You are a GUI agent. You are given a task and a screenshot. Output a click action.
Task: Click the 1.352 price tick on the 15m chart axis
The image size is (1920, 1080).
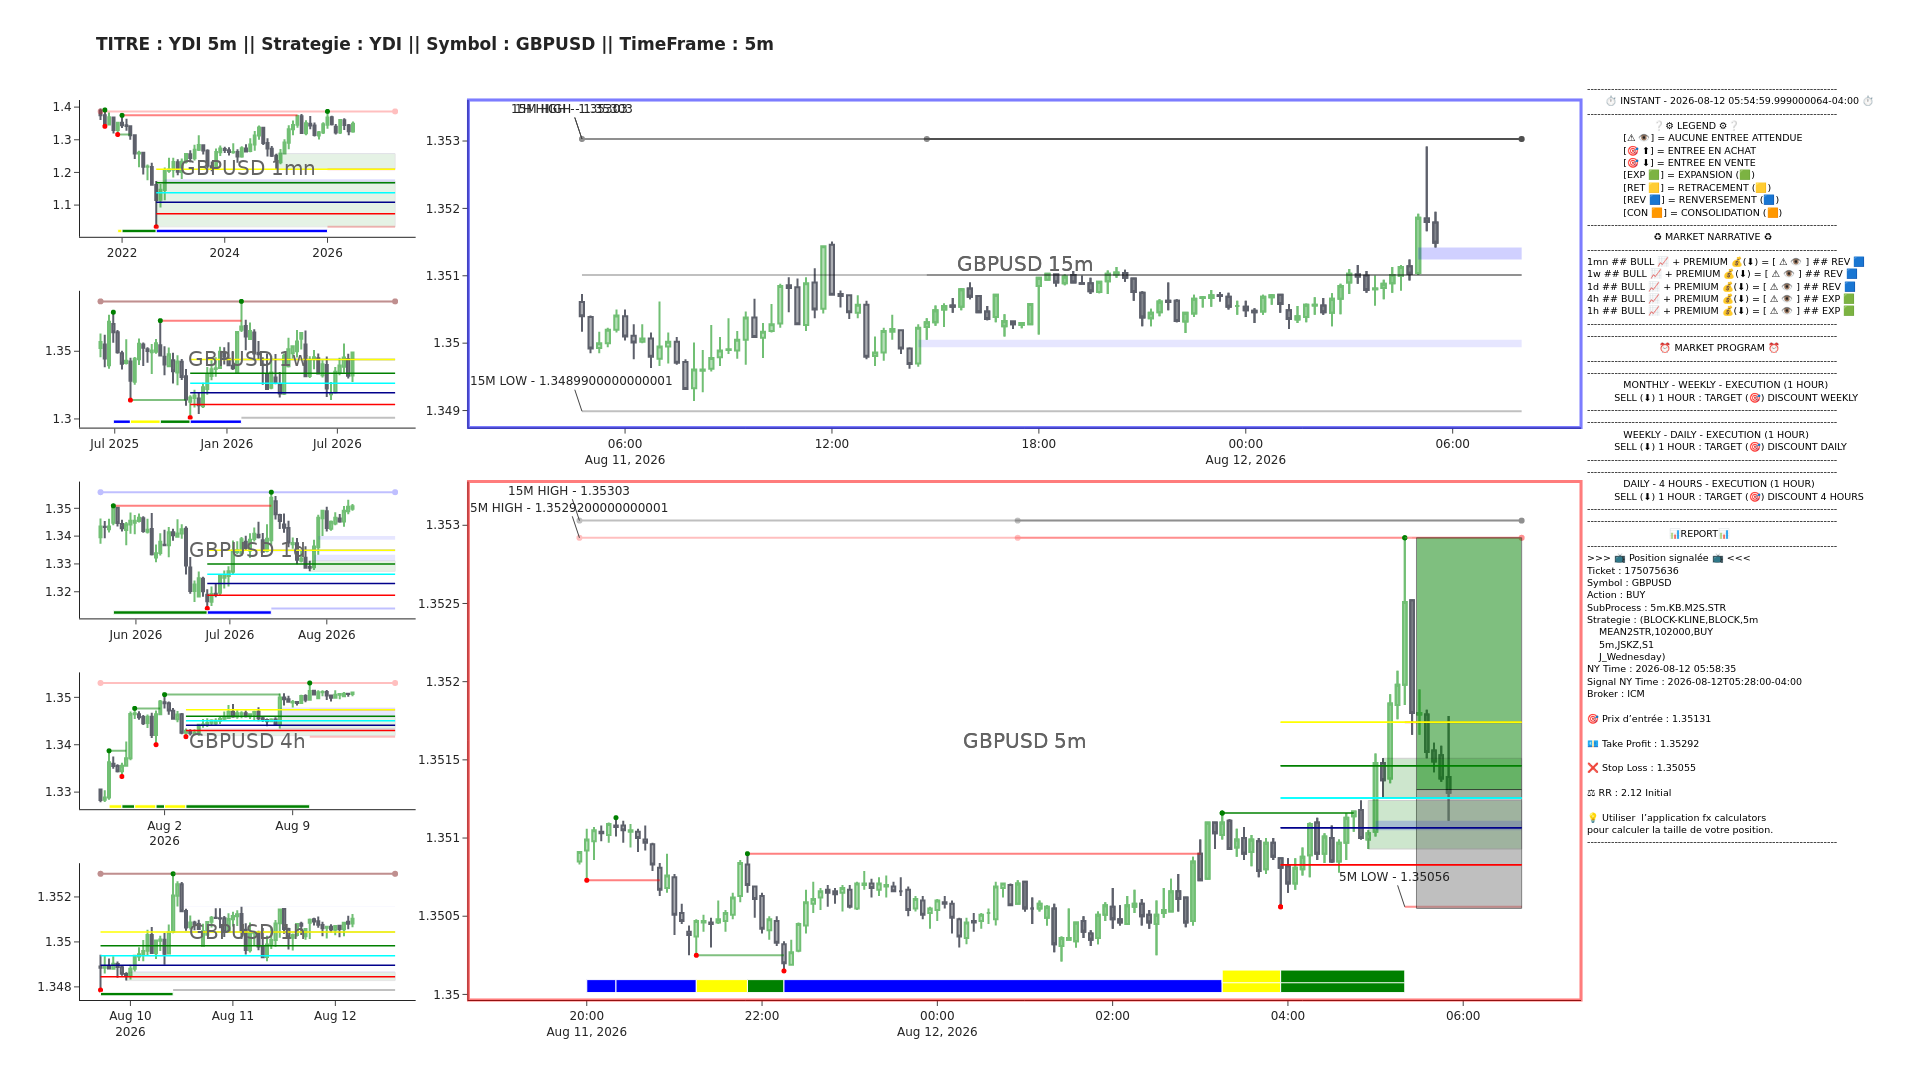444,209
